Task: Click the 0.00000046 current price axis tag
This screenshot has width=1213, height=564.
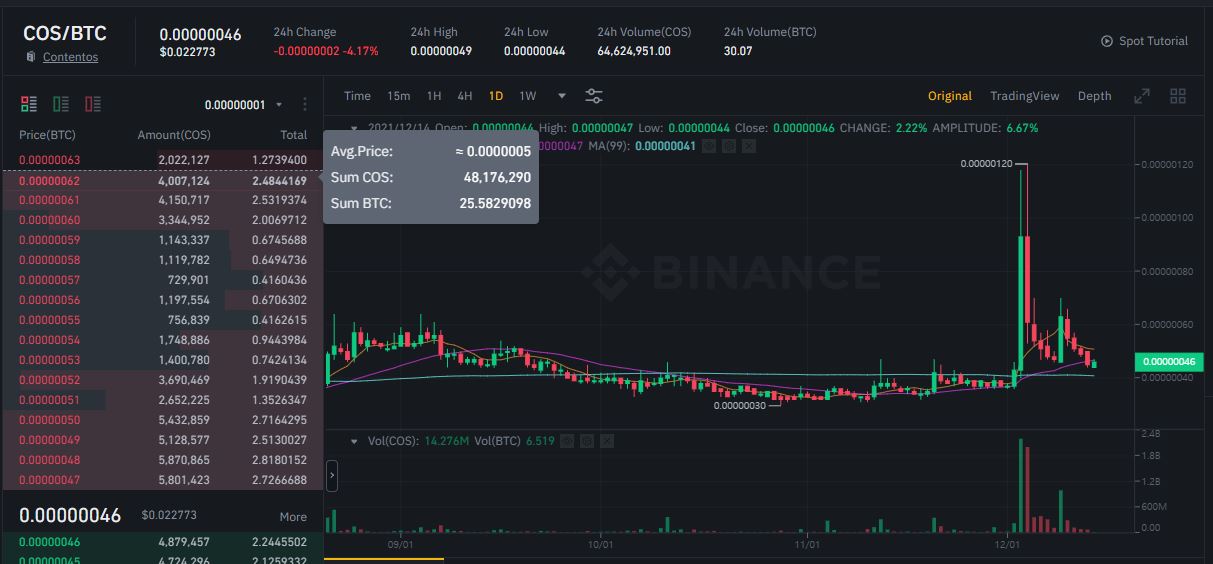Action: pyautogui.click(x=1169, y=362)
